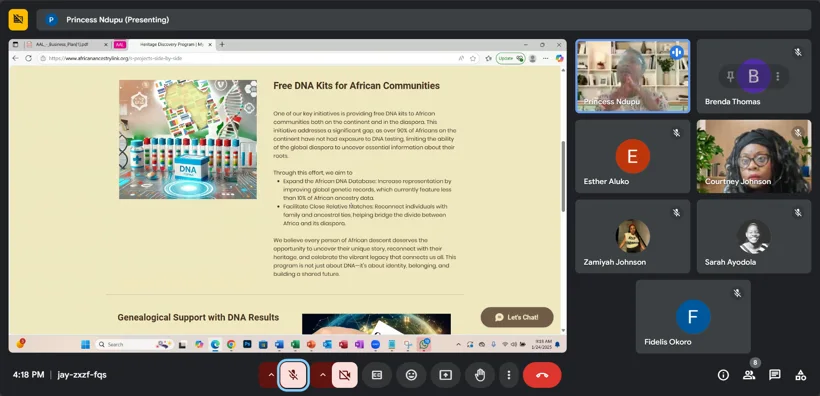Viewport: 820px width, 396px height.
Task: Click the webpage vertical scrollbar thumb
Action: pos(563,176)
